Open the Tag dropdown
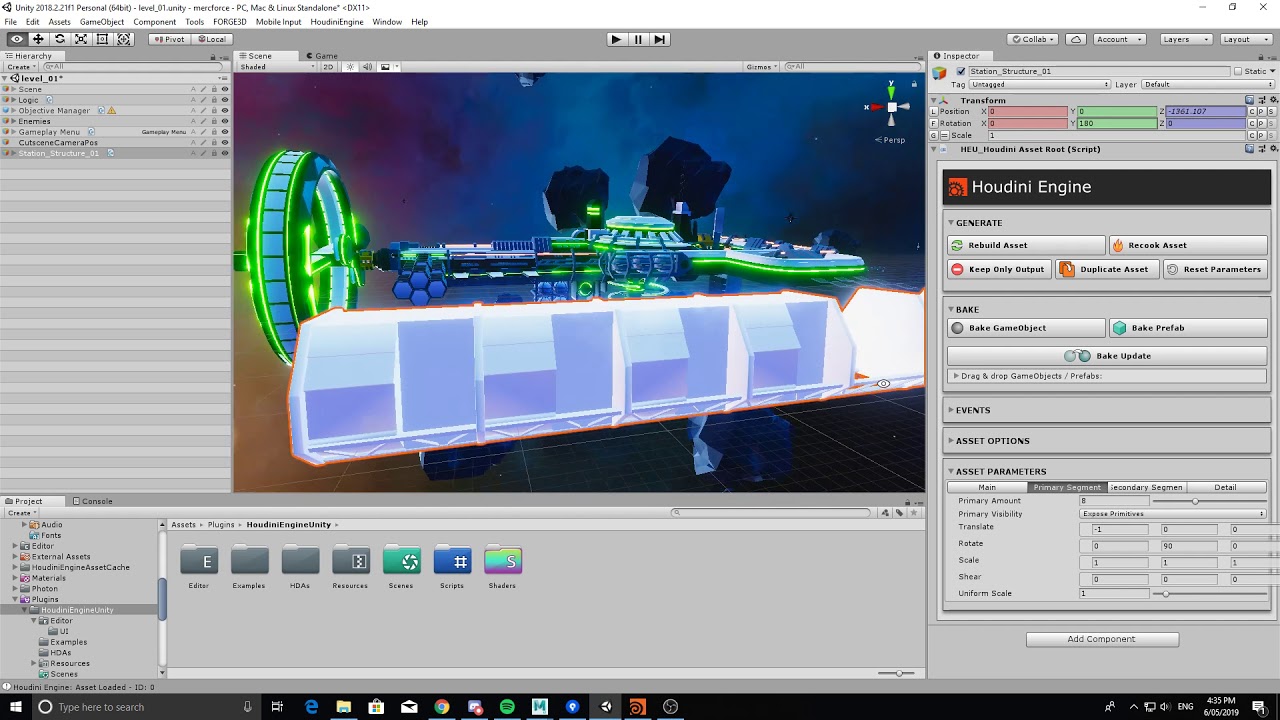 point(1039,85)
